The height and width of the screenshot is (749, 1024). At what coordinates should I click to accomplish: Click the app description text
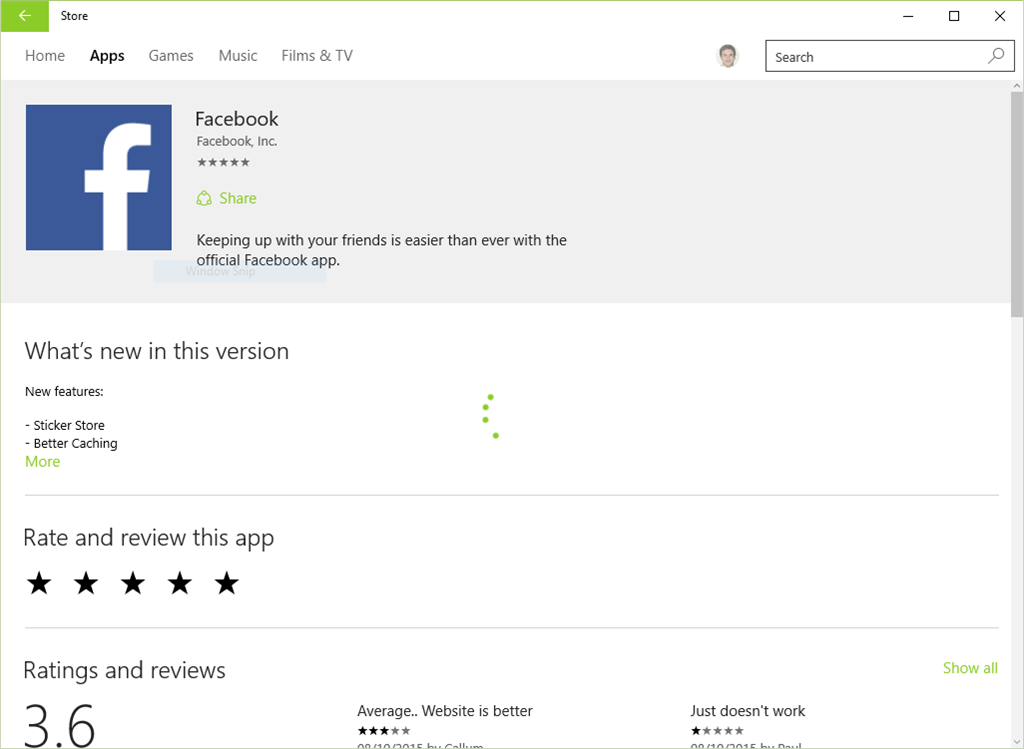[x=381, y=250]
